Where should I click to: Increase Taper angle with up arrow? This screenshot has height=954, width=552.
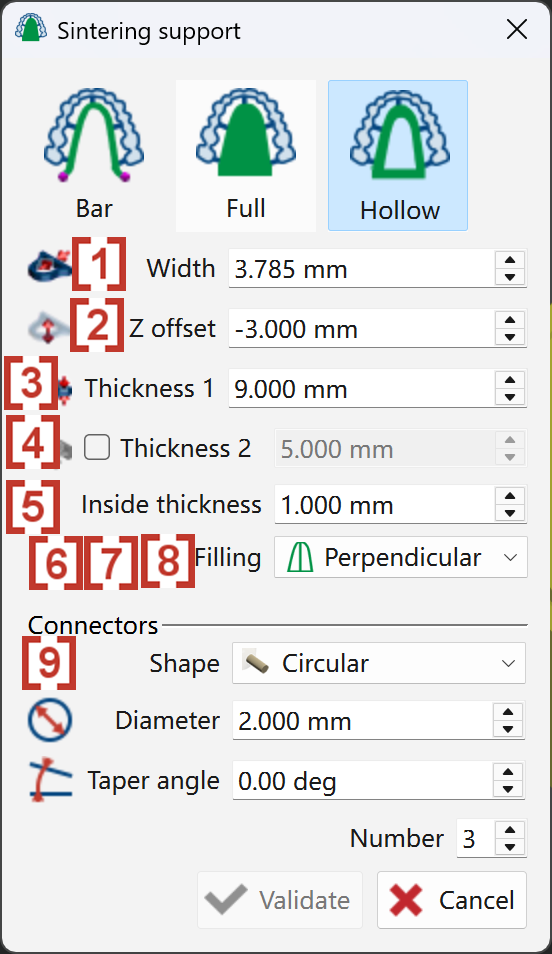point(508,773)
